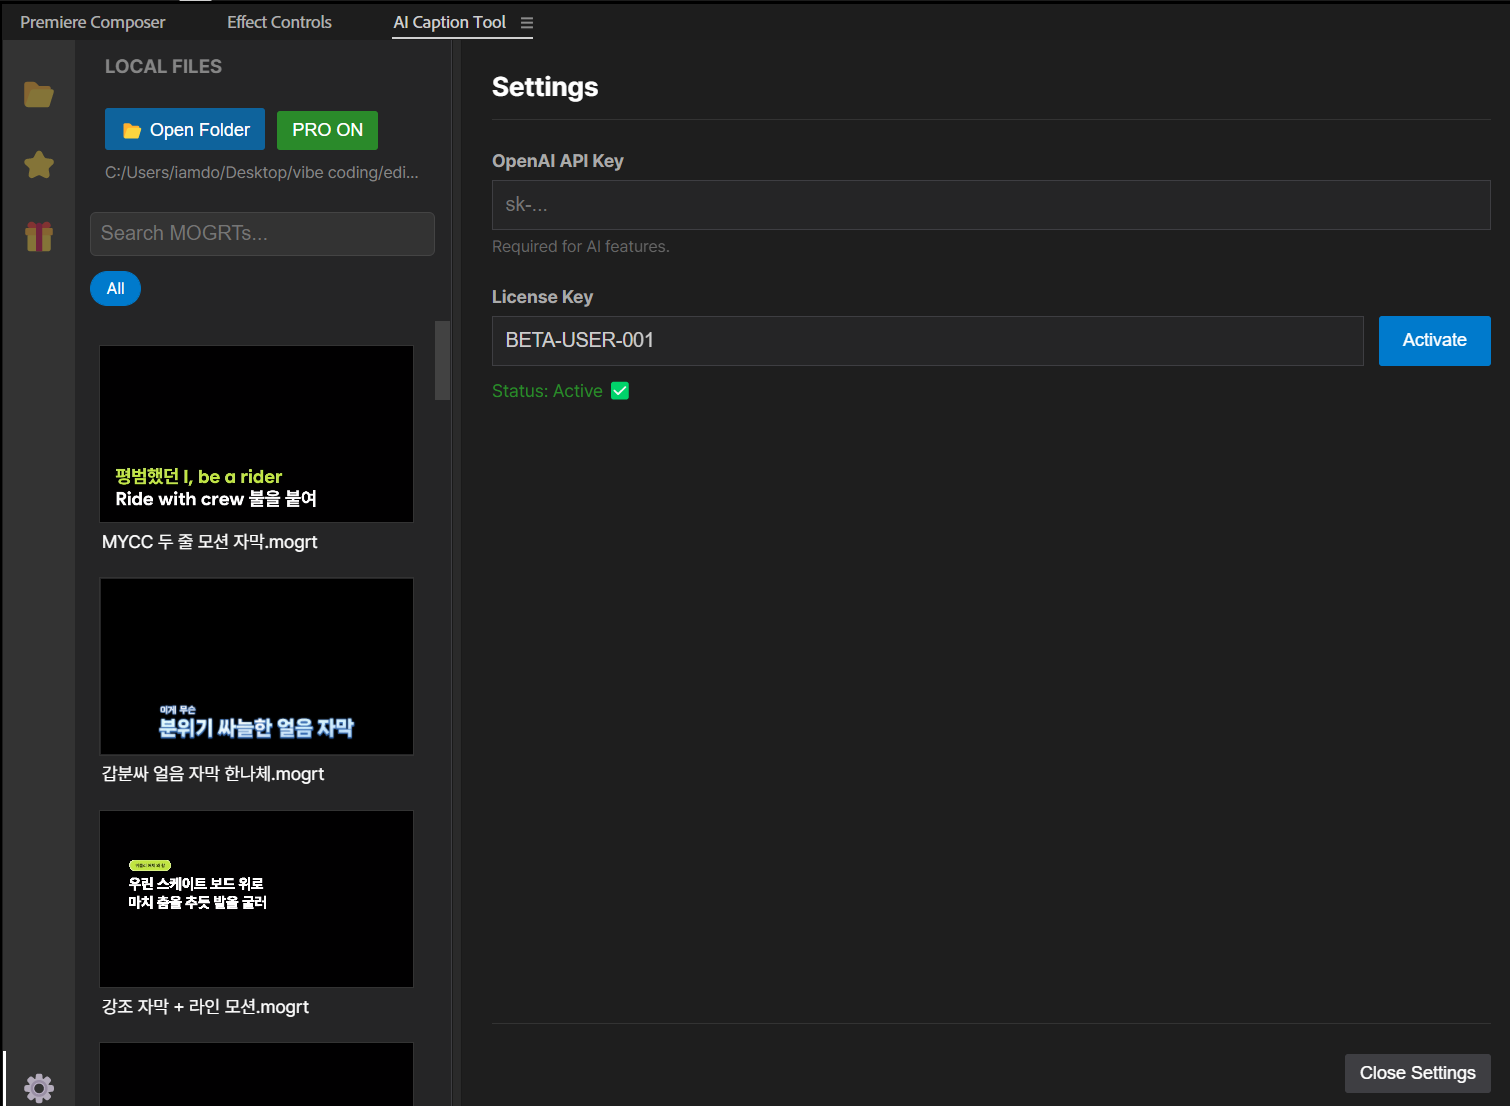1510x1106 pixels.
Task: Select the MYCC 두 줄 모션 자막 thumbnail
Action: coord(257,434)
